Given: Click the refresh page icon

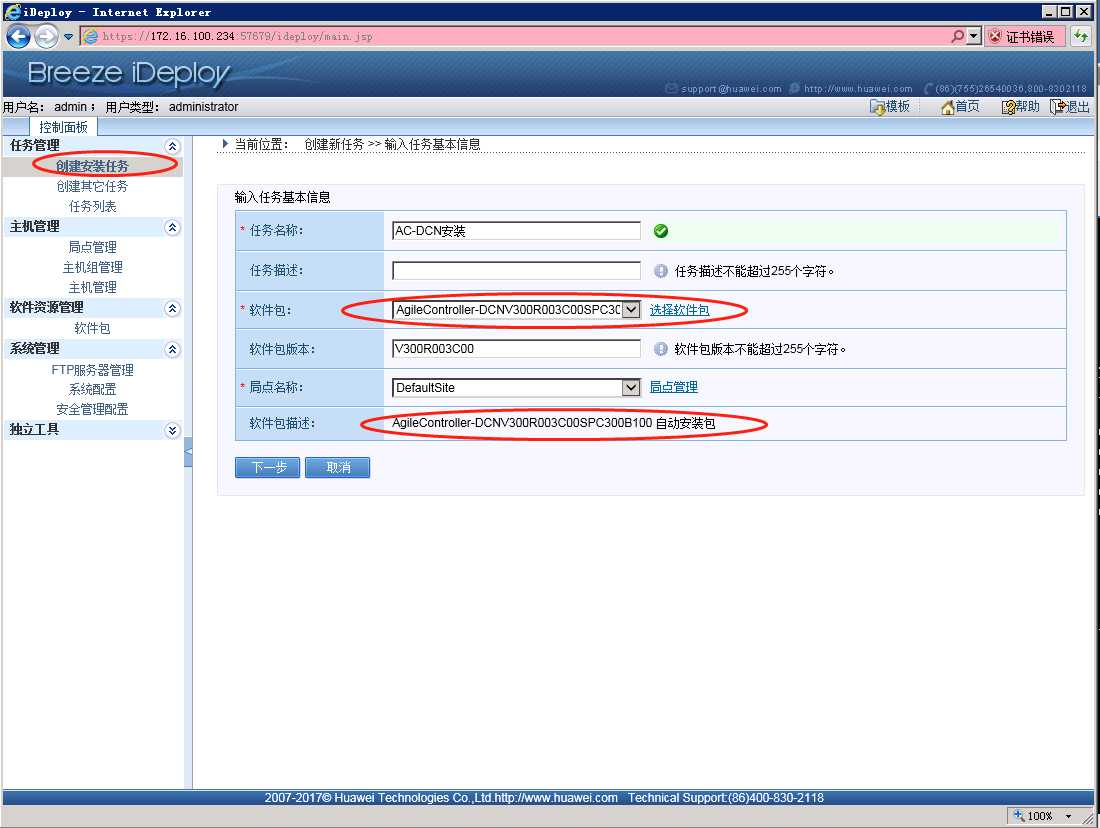Looking at the screenshot, I should coord(1080,36).
